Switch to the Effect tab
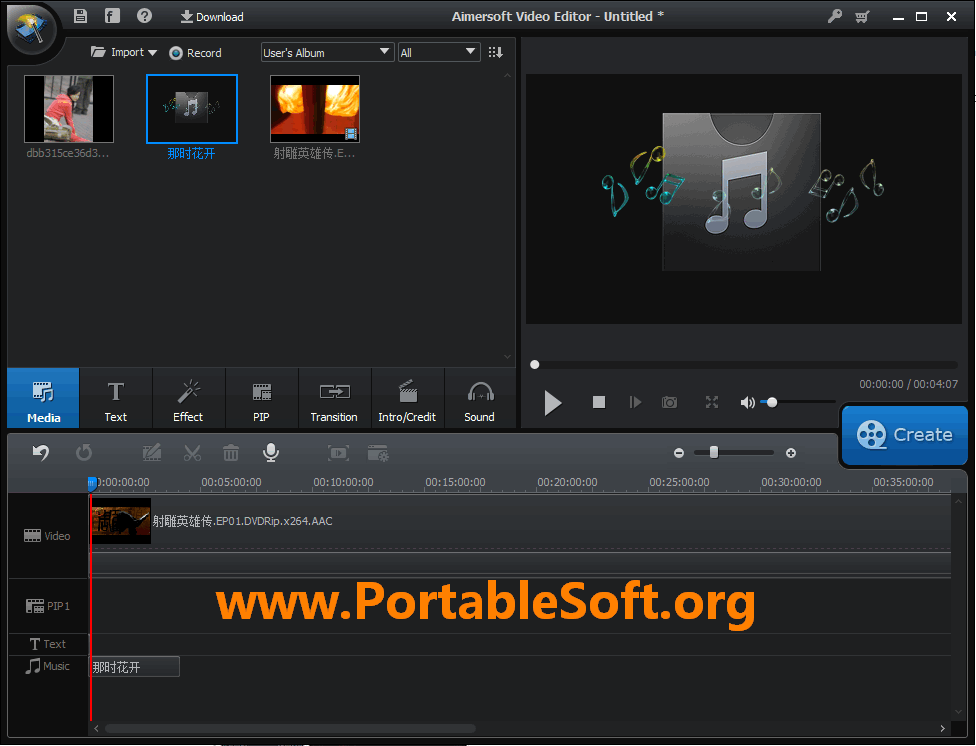976x746 pixels. [188, 398]
